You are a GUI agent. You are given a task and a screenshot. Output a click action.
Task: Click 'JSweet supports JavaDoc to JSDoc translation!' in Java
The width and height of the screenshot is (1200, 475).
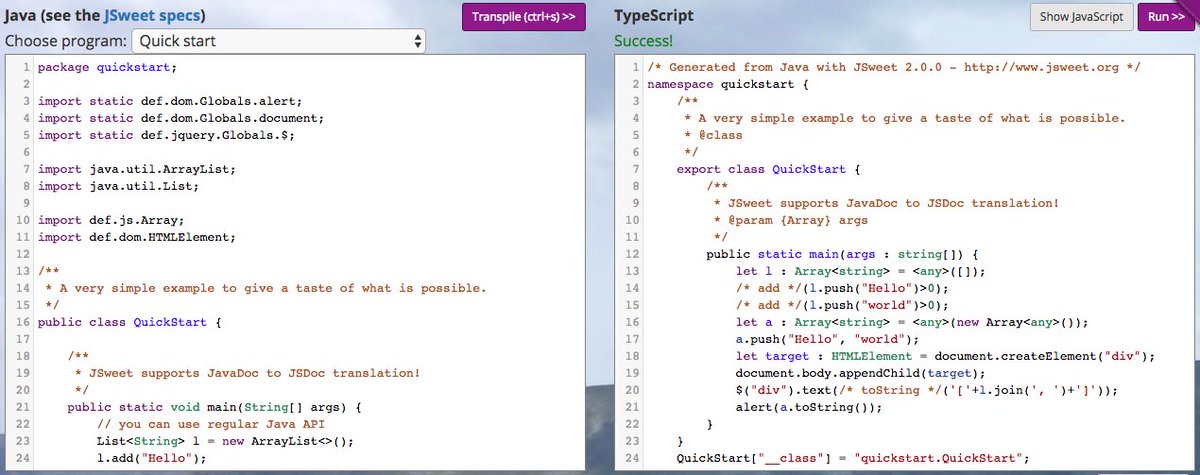tap(247, 373)
